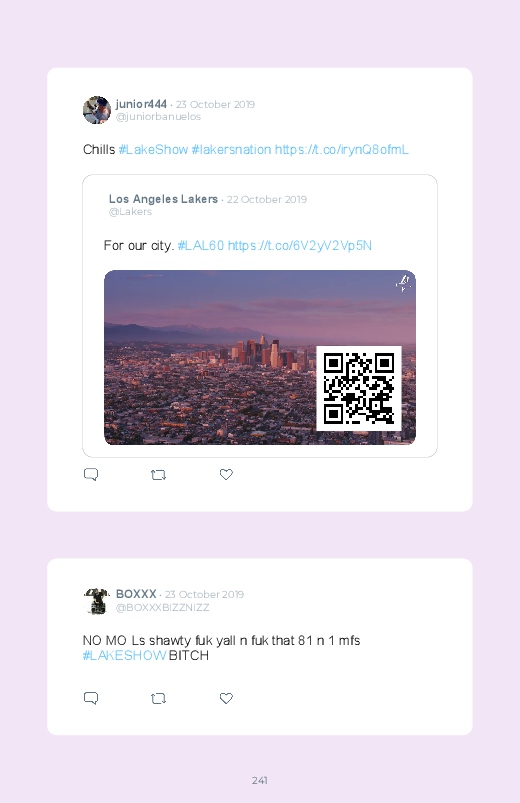520x803 pixels.
Task: Open the Los Angeles Lakers account name
Action: [x=163, y=199]
